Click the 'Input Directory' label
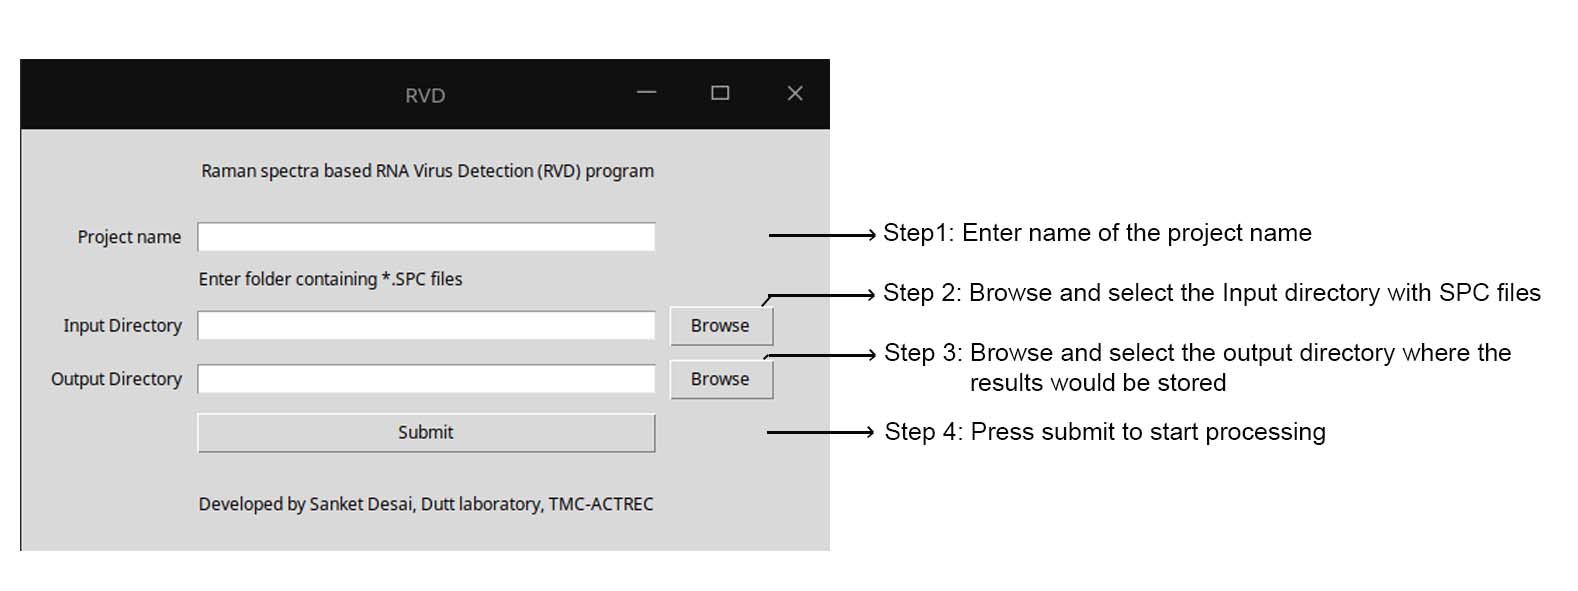 (122, 325)
